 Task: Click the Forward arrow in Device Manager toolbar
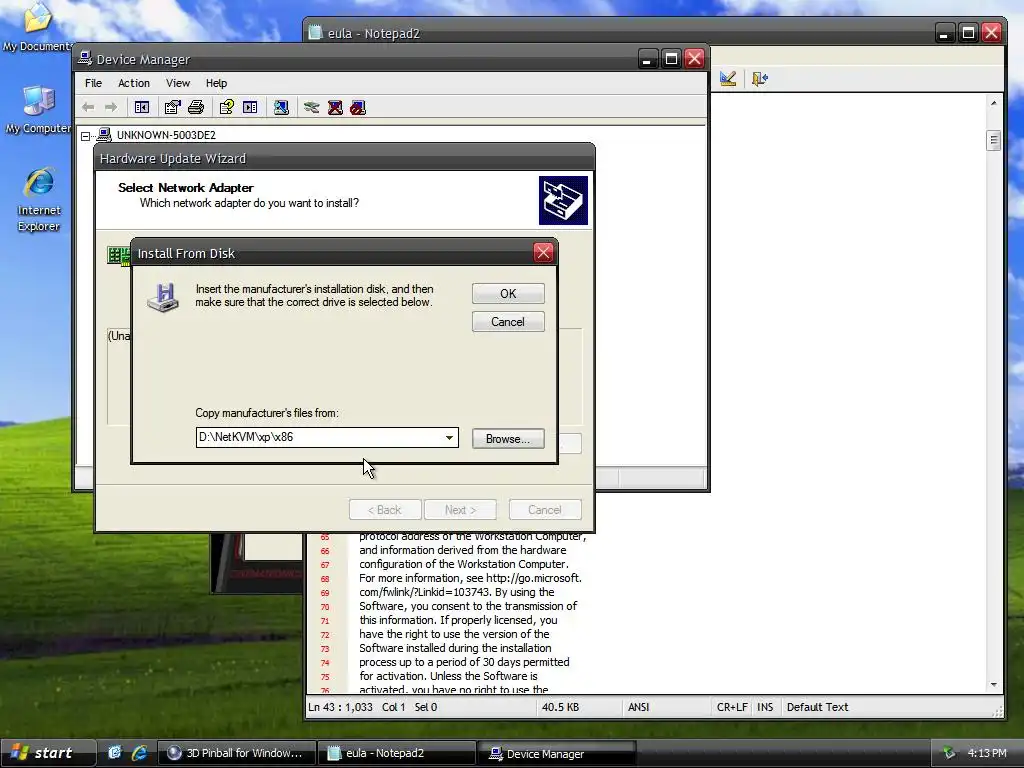[x=111, y=107]
